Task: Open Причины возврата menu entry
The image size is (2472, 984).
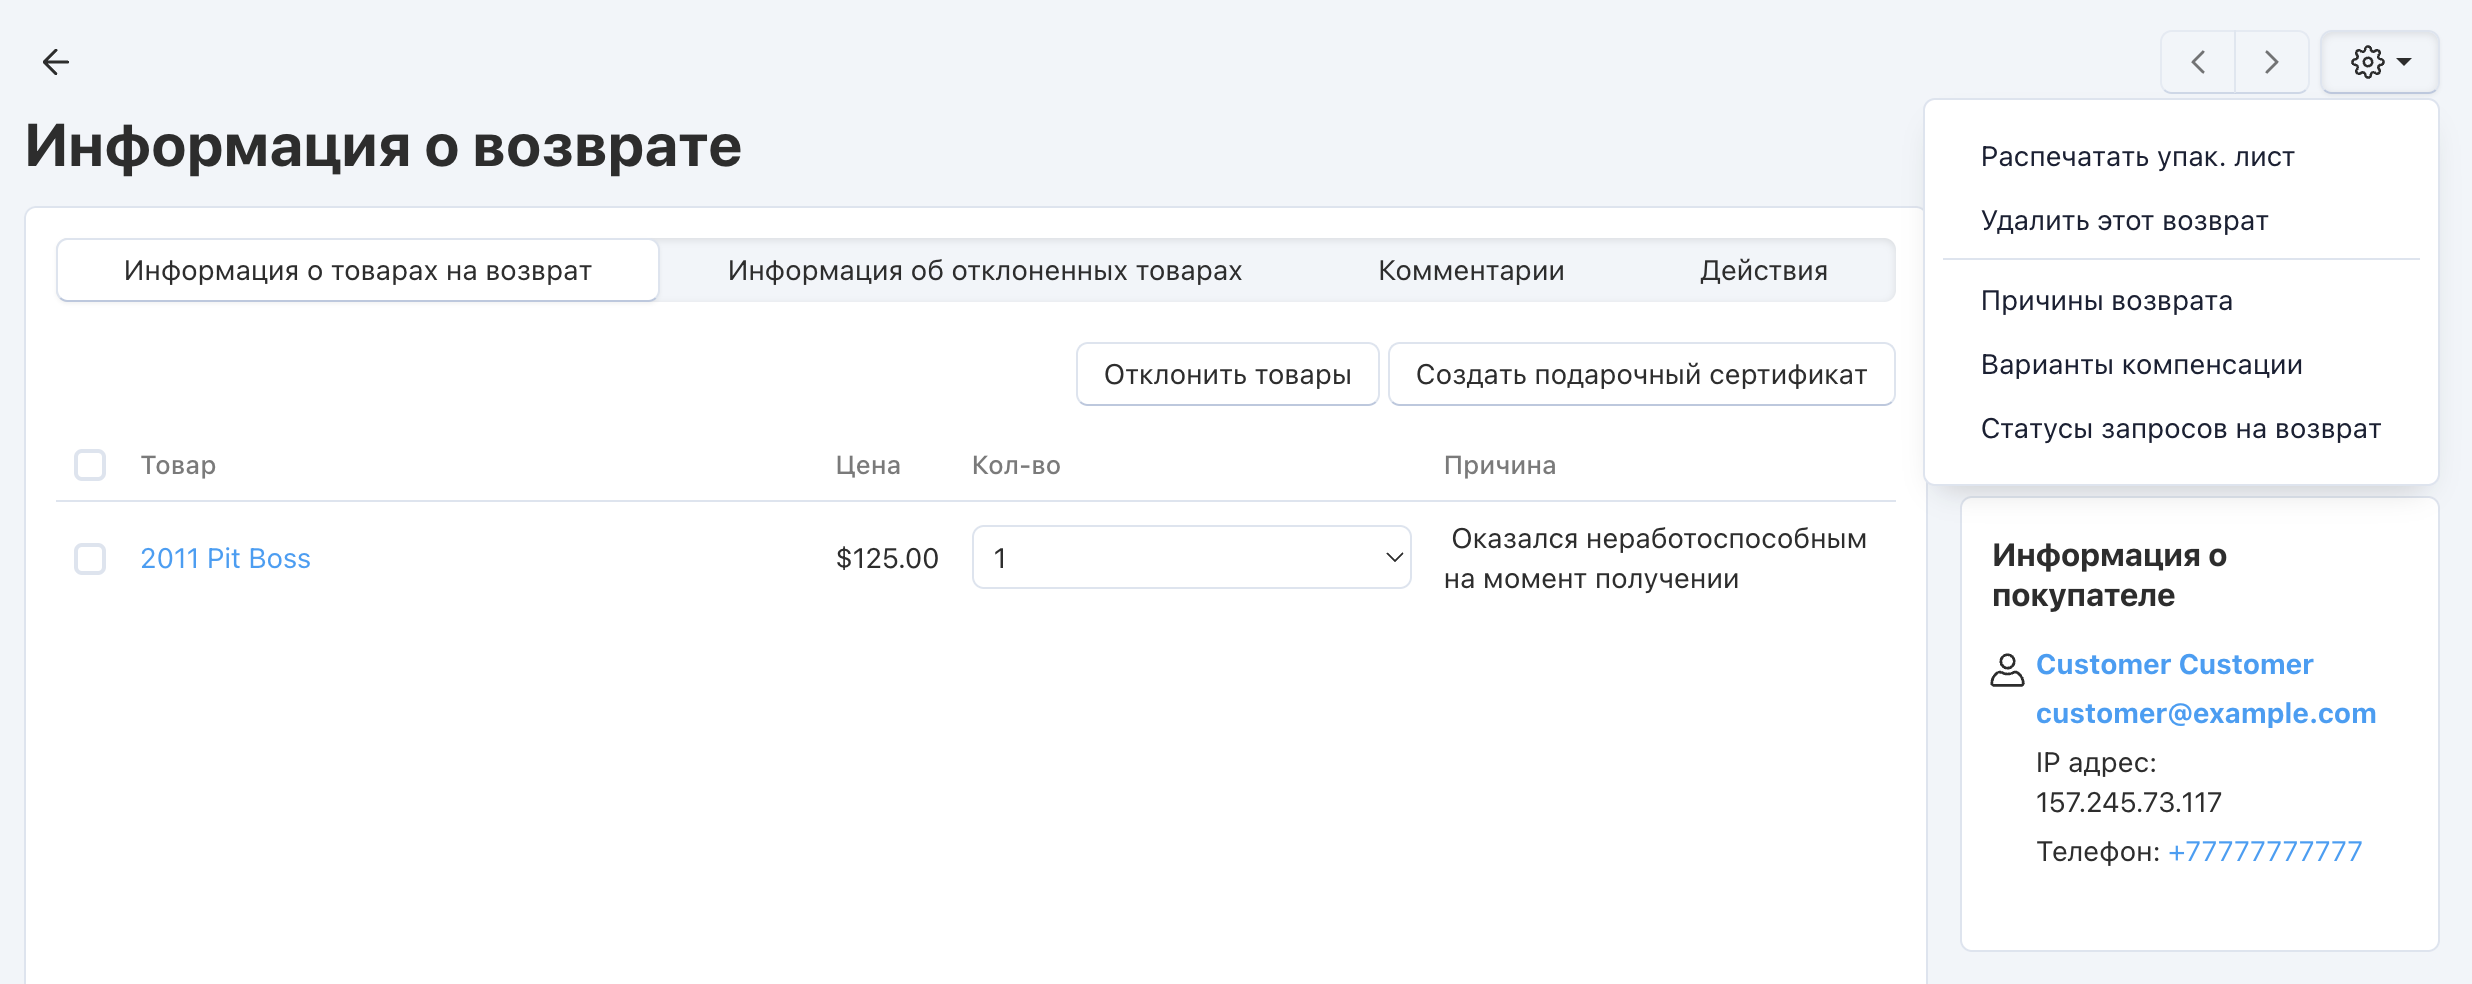Action: [x=2106, y=301]
